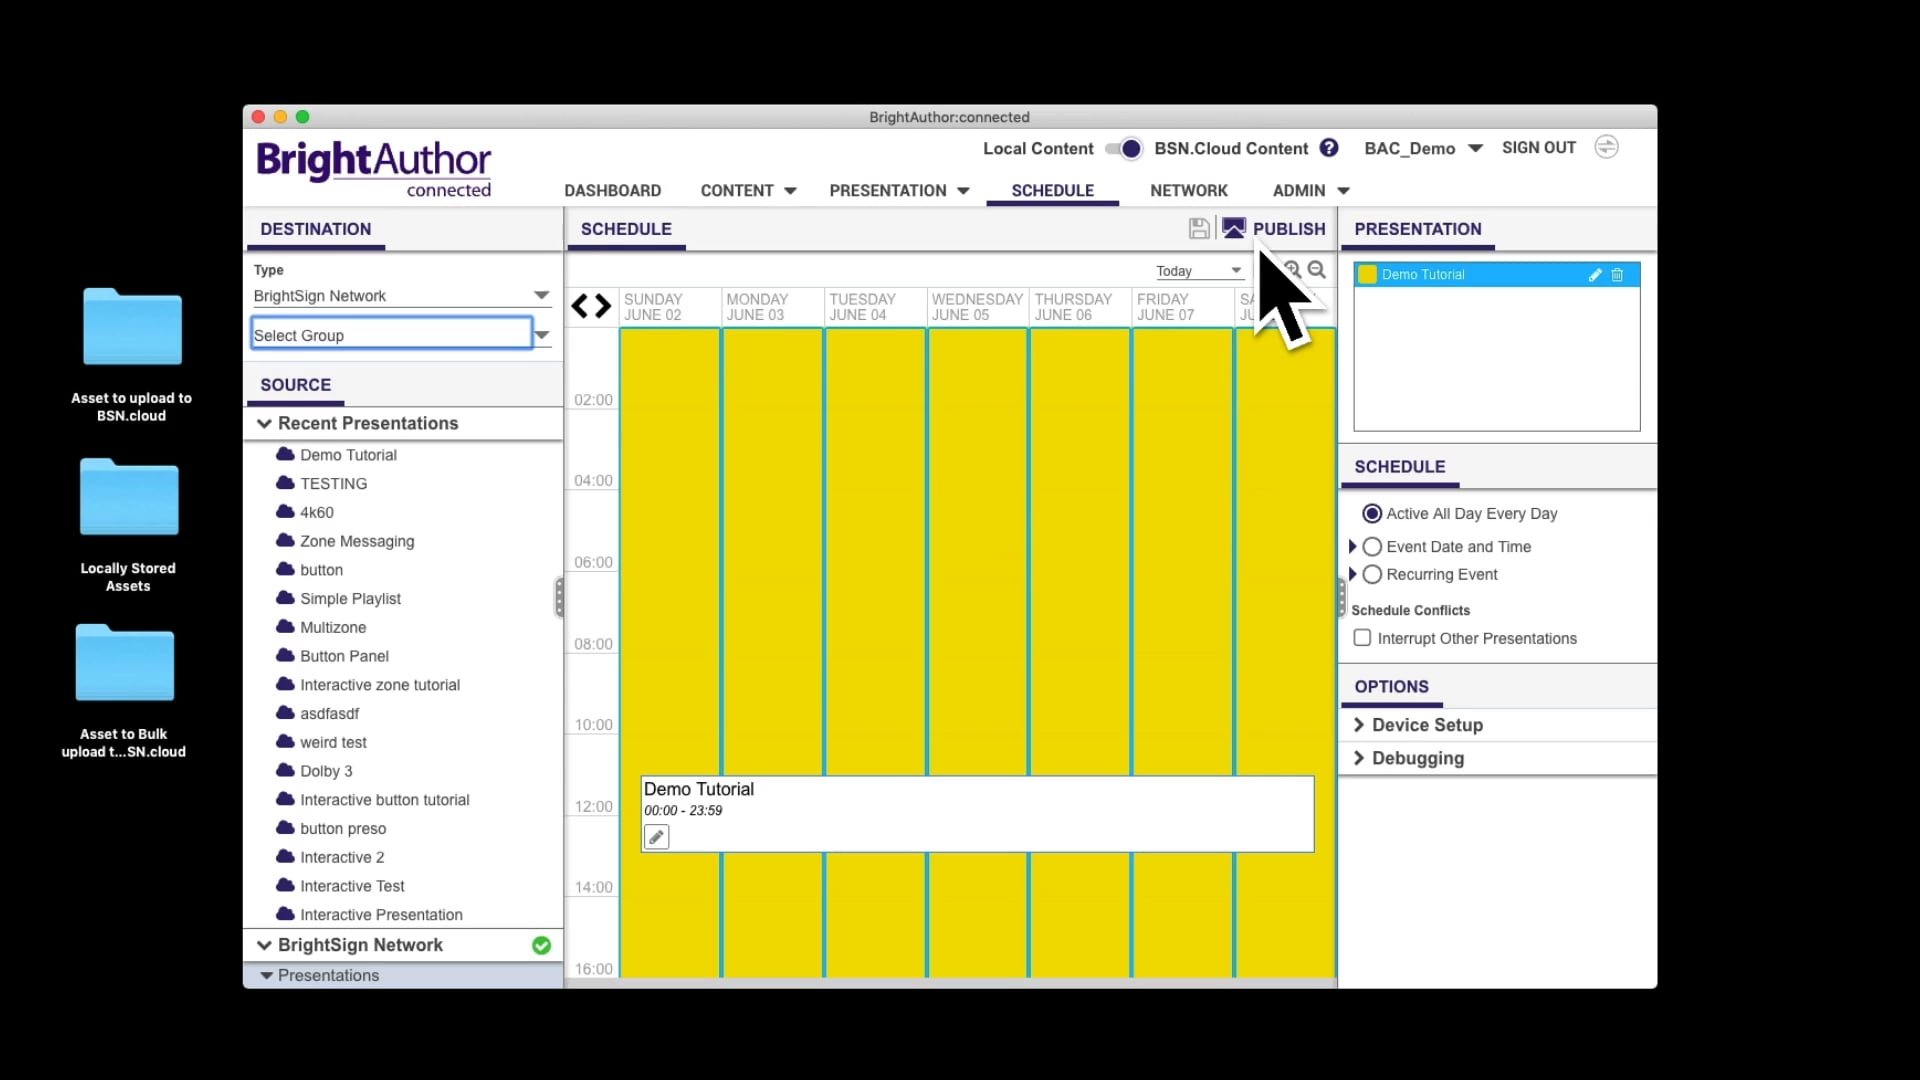Click the edit pencil on schedule event

pyautogui.click(x=656, y=837)
